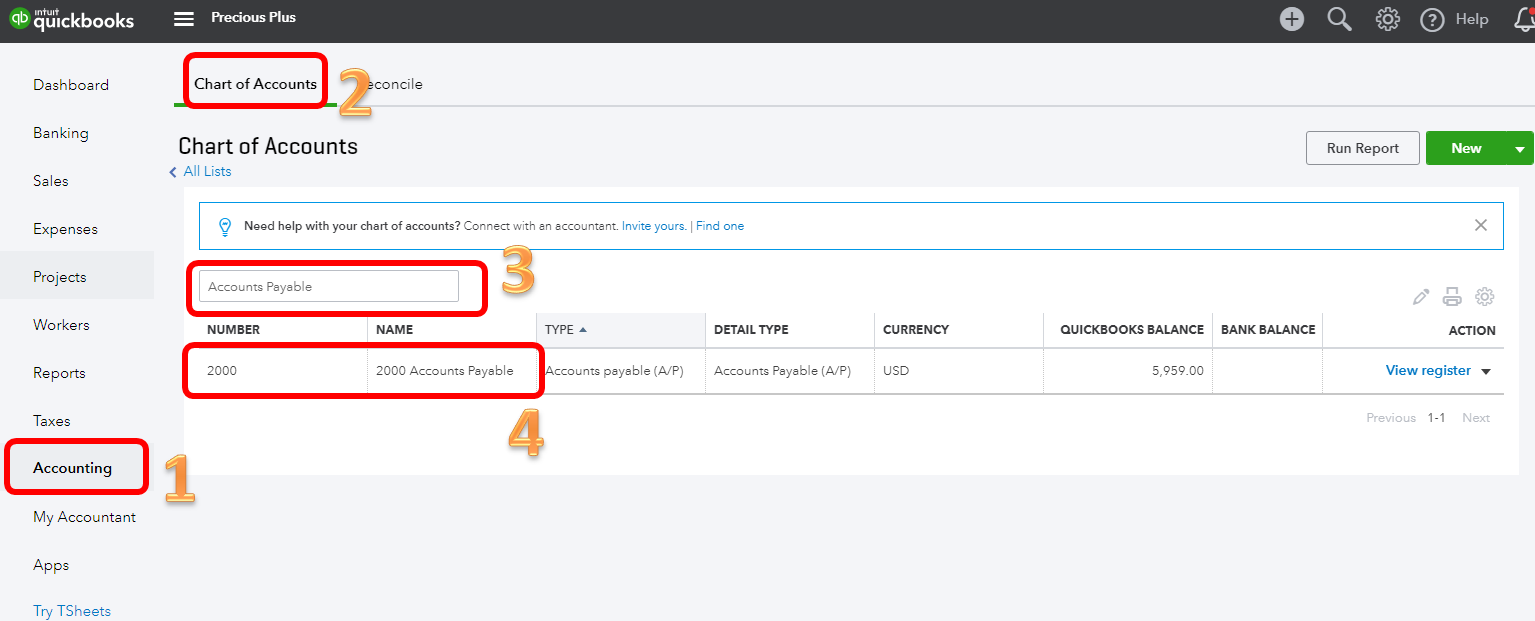Open the notifications bell icon
The width and height of the screenshot is (1535, 621).
pyautogui.click(x=1522, y=18)
